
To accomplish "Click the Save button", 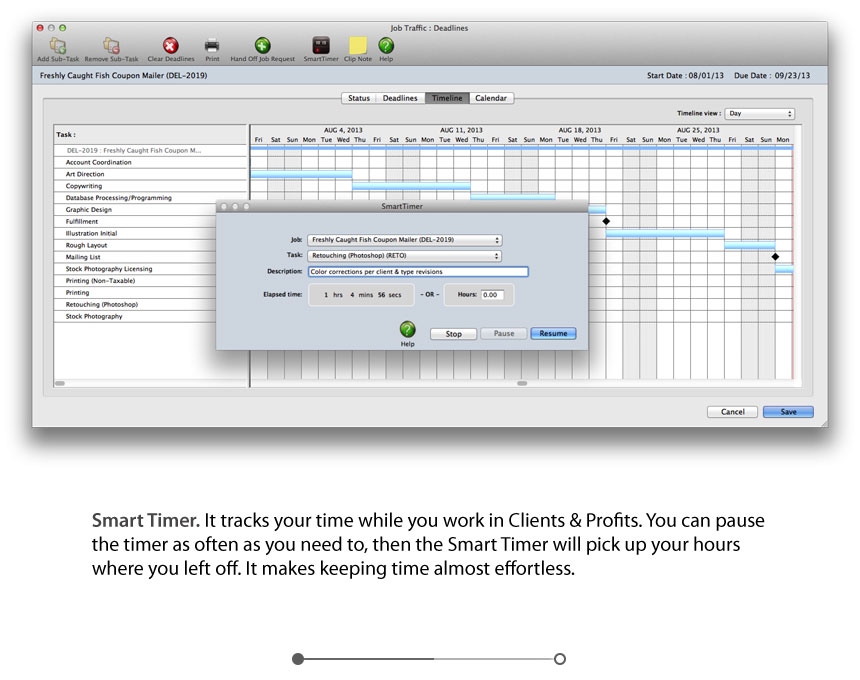I will [x=788, y=412].
